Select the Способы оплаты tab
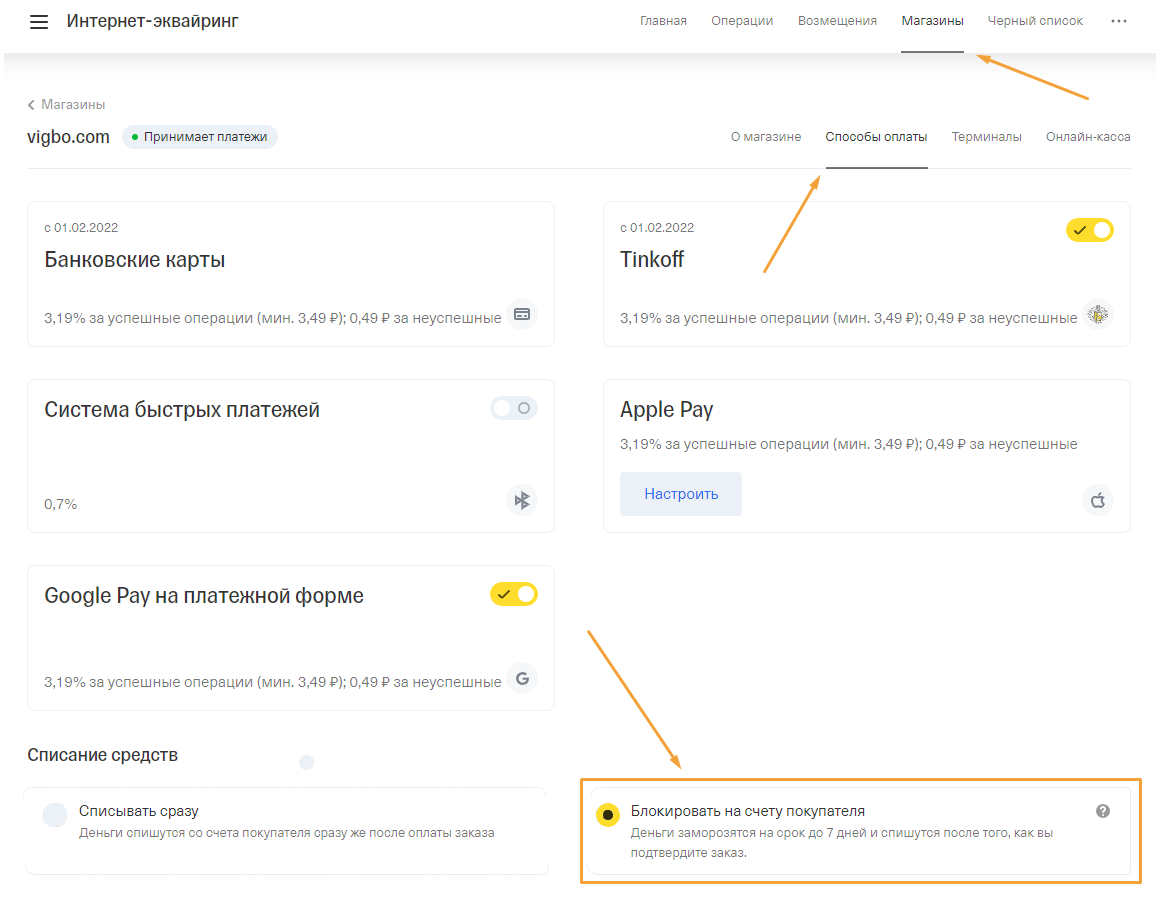This screenshot has height=901, width=1162. coord(876,137)
